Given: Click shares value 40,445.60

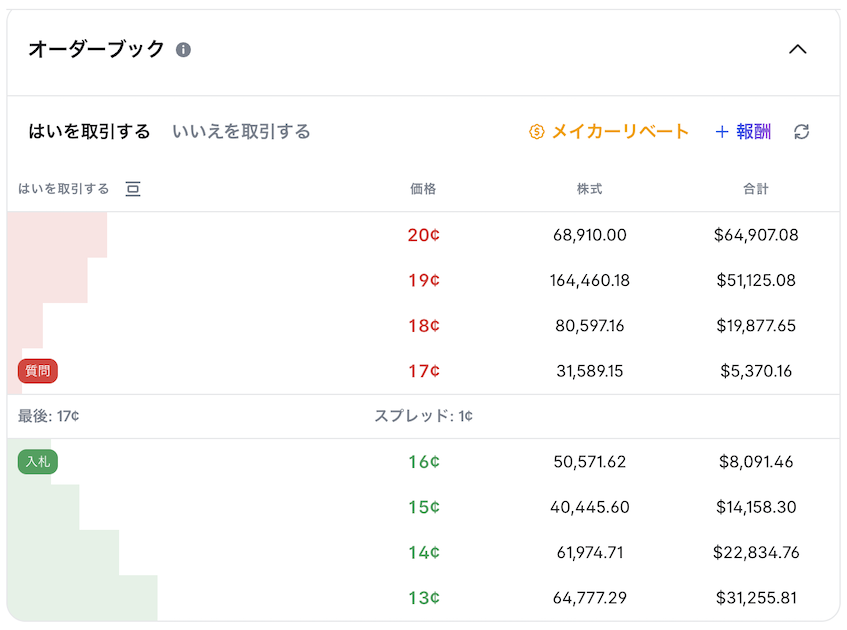Looking at the screenshot, I should click(589, 507).
